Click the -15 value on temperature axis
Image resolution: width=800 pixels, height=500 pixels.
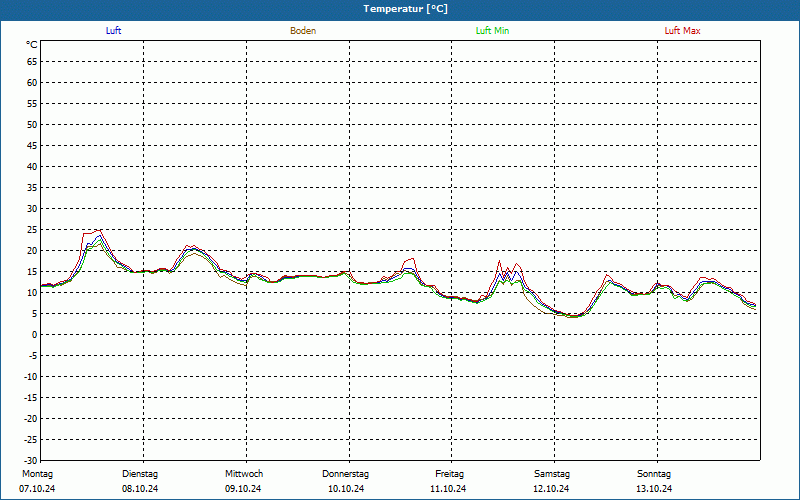(x=31, y=397)
